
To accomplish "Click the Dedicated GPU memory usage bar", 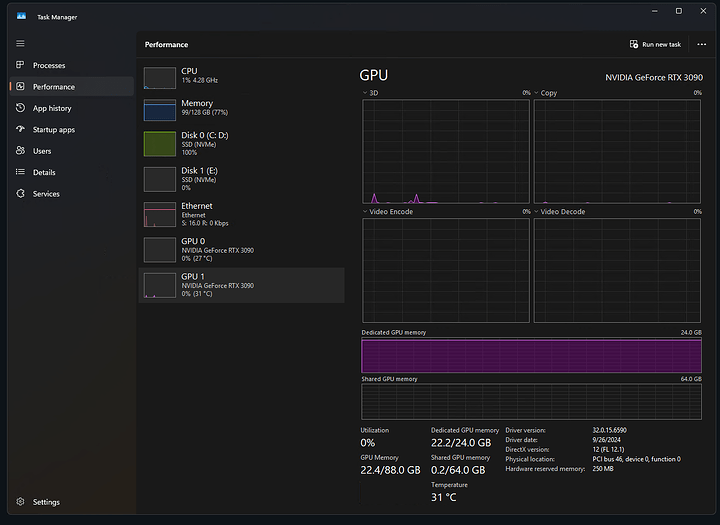I will pyautogui.click(x=531, y=356).
